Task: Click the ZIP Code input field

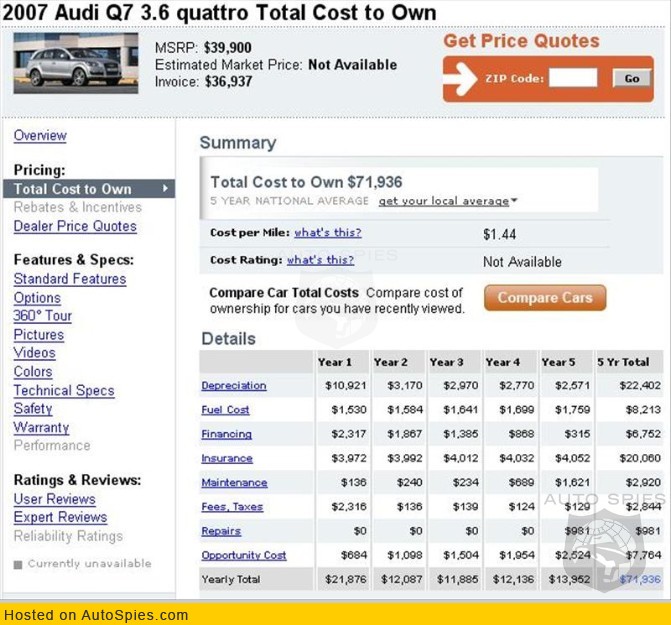Action: coord(573,78)
